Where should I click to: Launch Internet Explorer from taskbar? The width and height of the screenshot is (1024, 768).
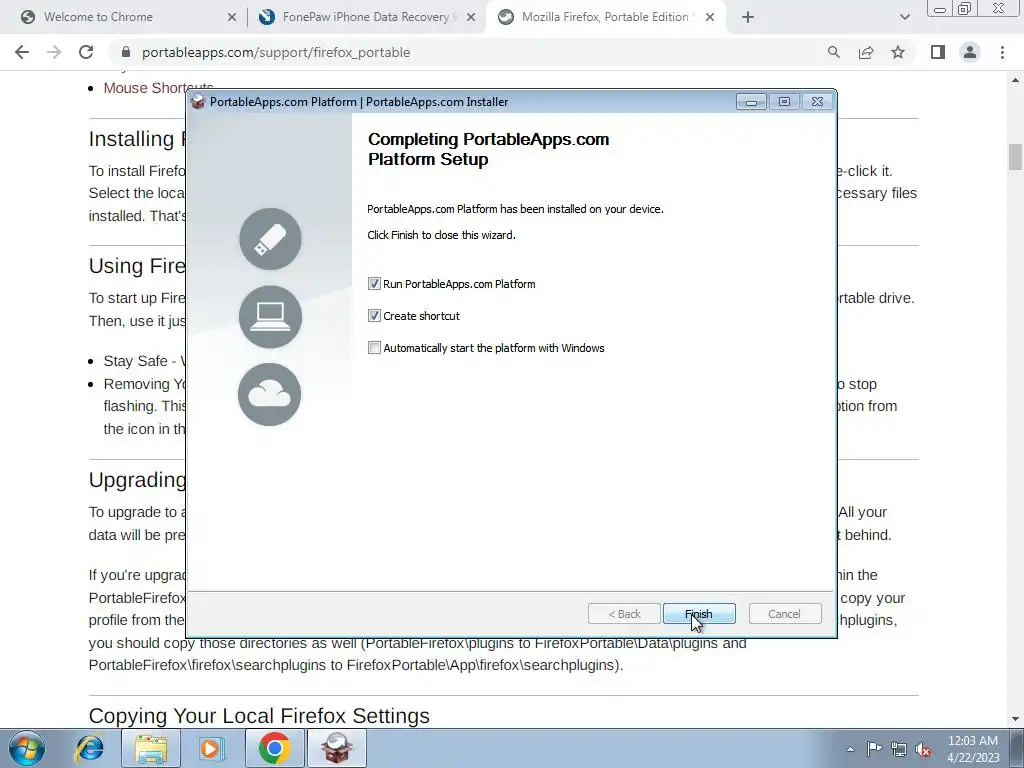click(x=89, y=748)
